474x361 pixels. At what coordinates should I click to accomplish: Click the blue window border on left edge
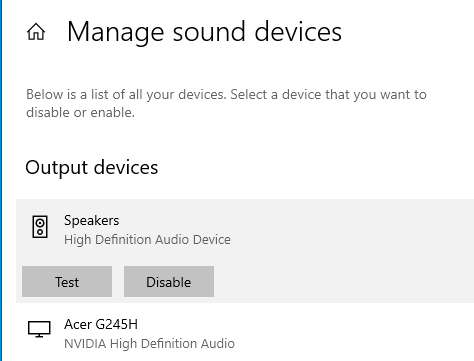[x=1, y=180]
